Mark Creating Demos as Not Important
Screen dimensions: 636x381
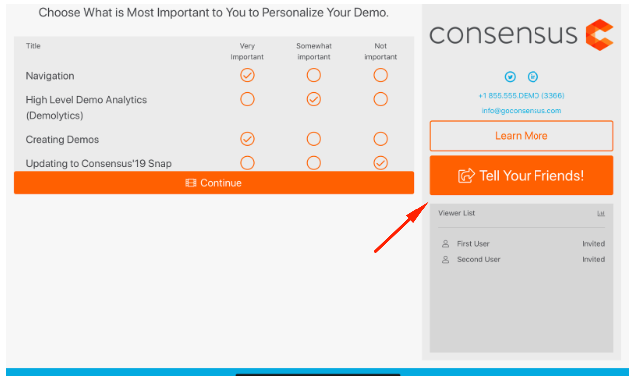[x=380, y=139]
